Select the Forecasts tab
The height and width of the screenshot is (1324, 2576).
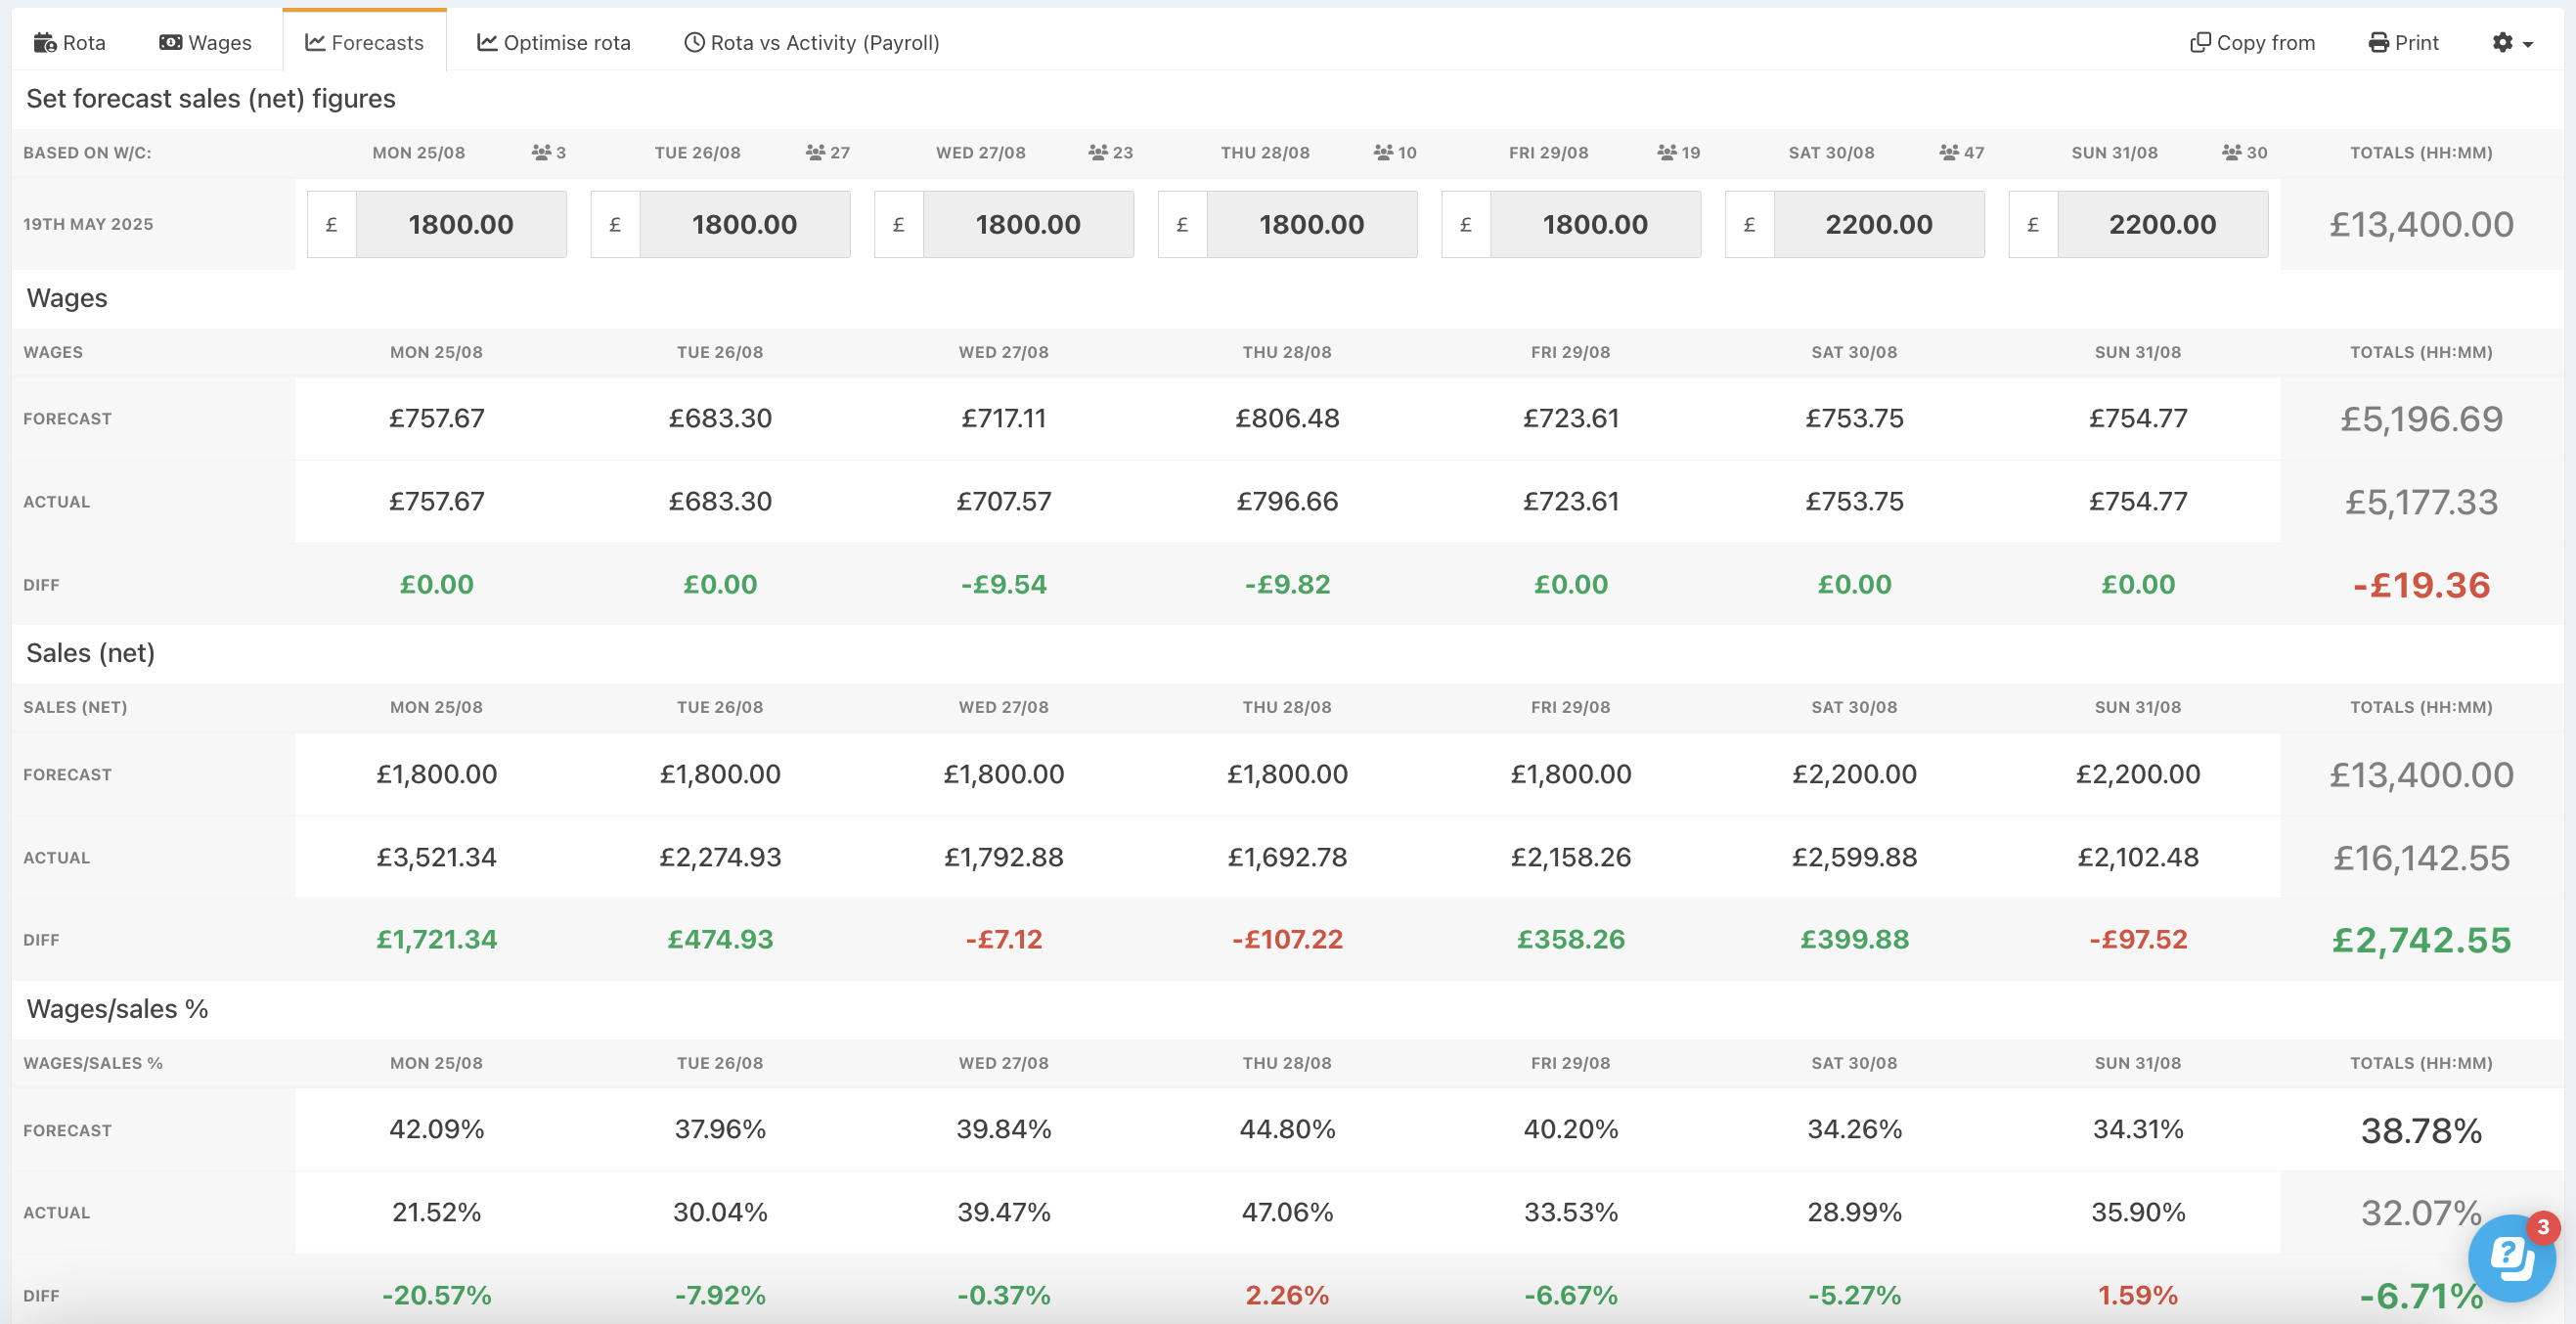(364, 42)
